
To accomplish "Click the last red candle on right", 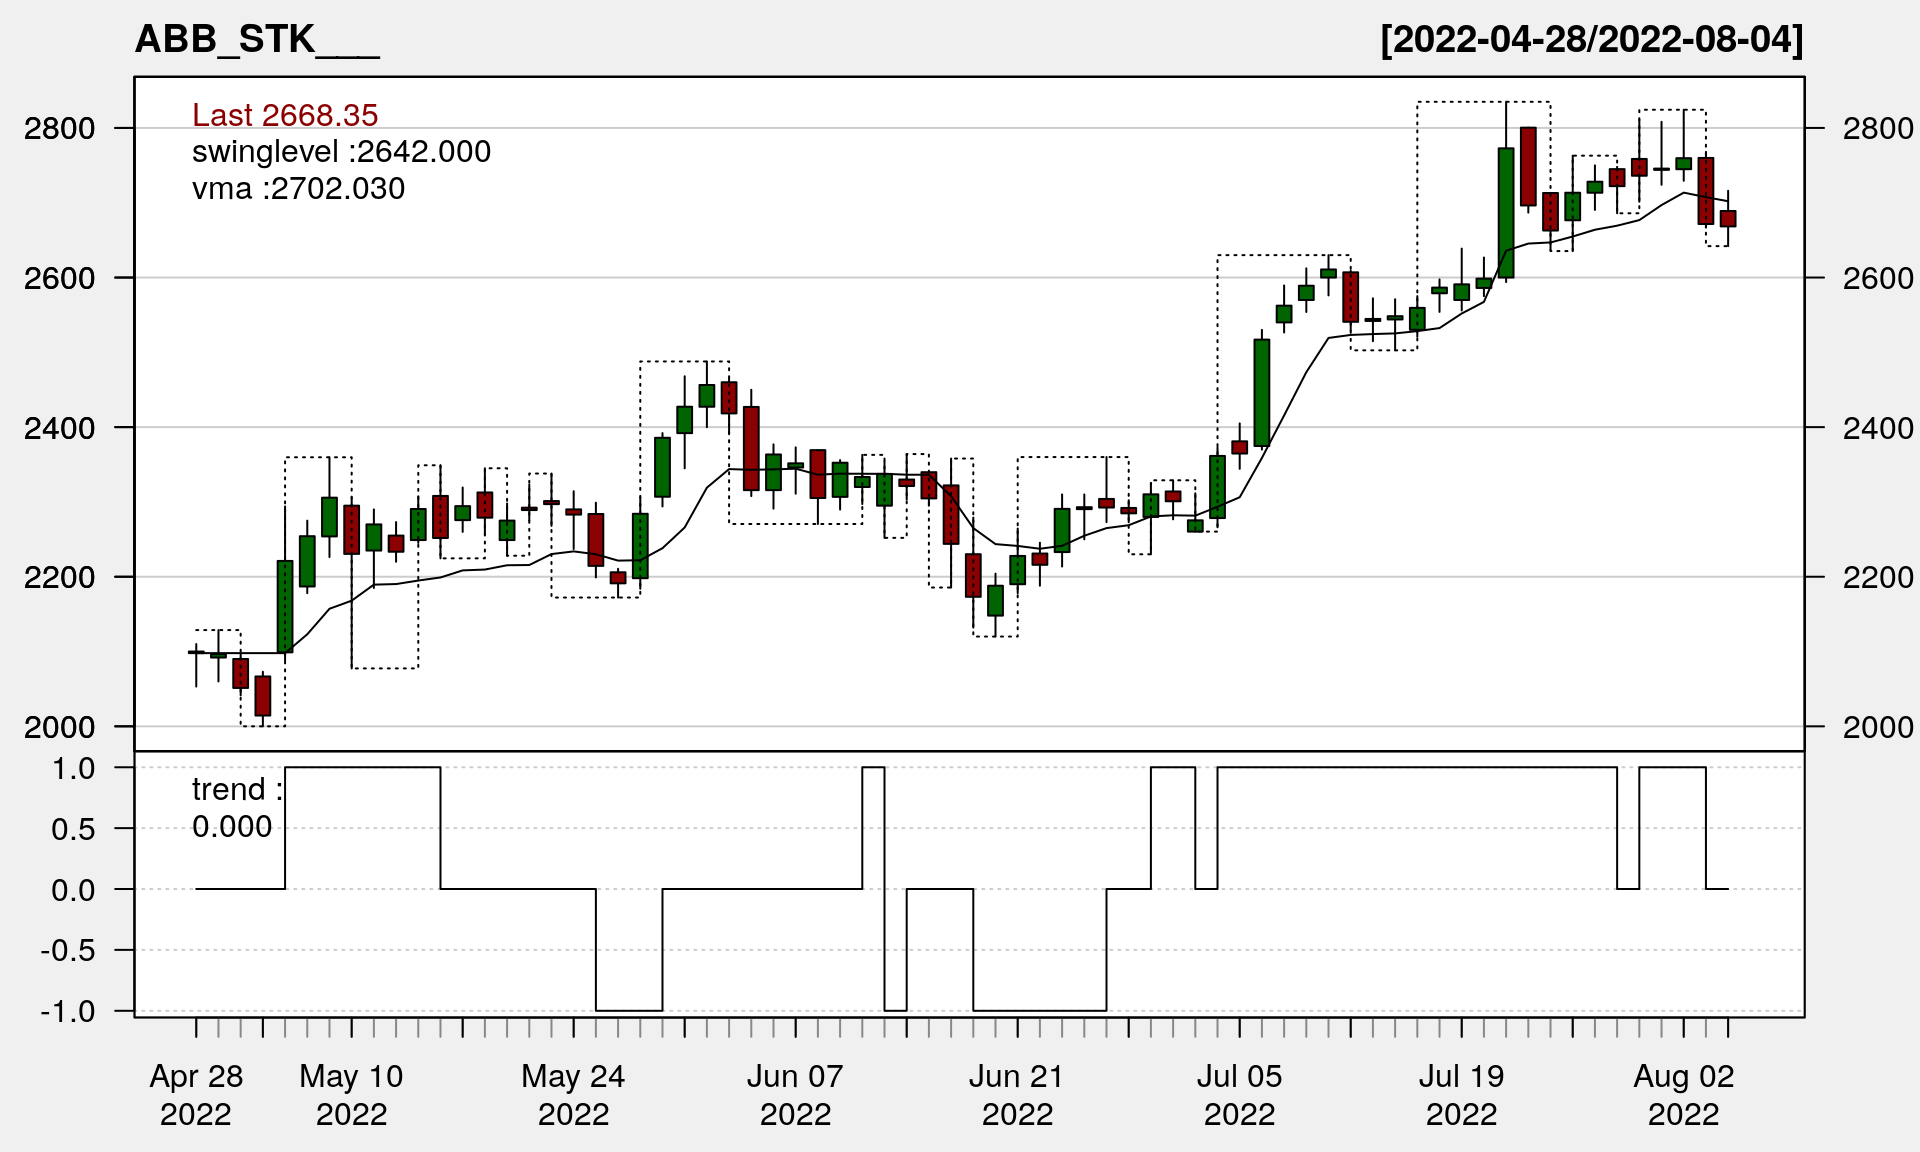I will tap(1727, 218).
